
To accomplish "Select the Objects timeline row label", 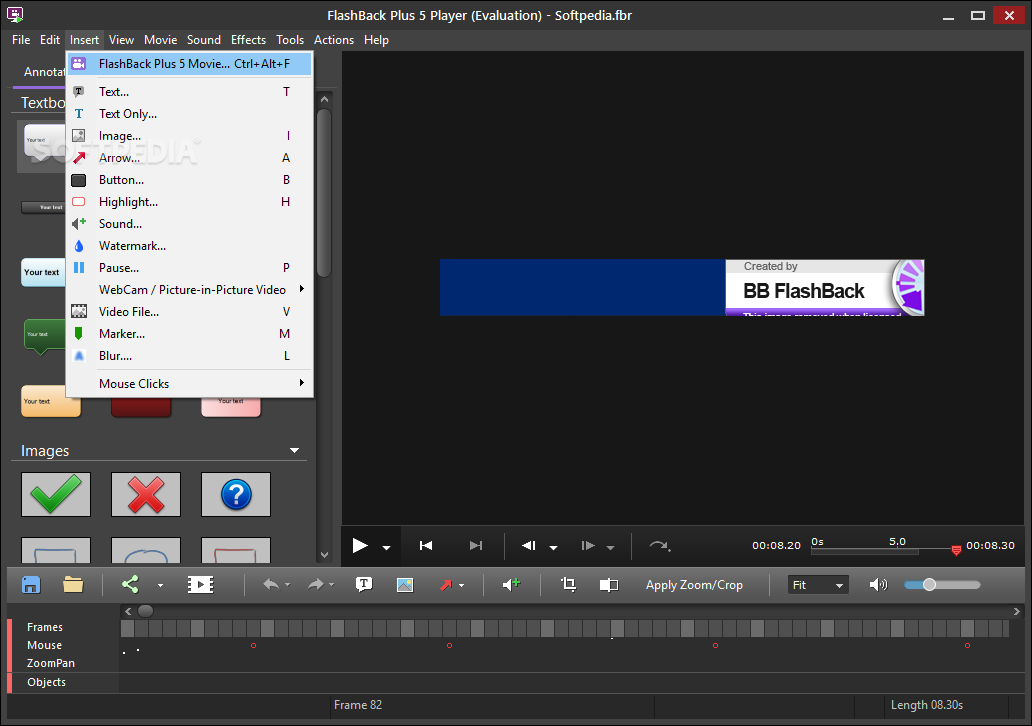I will [46, 682].
